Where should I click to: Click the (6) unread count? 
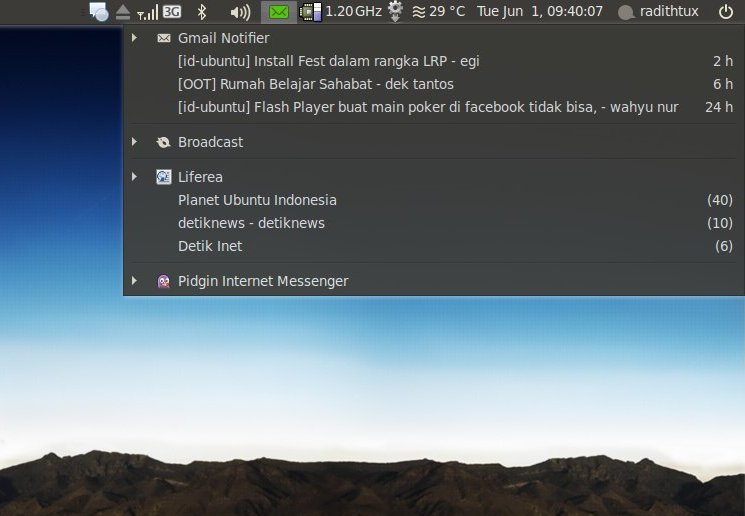tap(724, 246)
